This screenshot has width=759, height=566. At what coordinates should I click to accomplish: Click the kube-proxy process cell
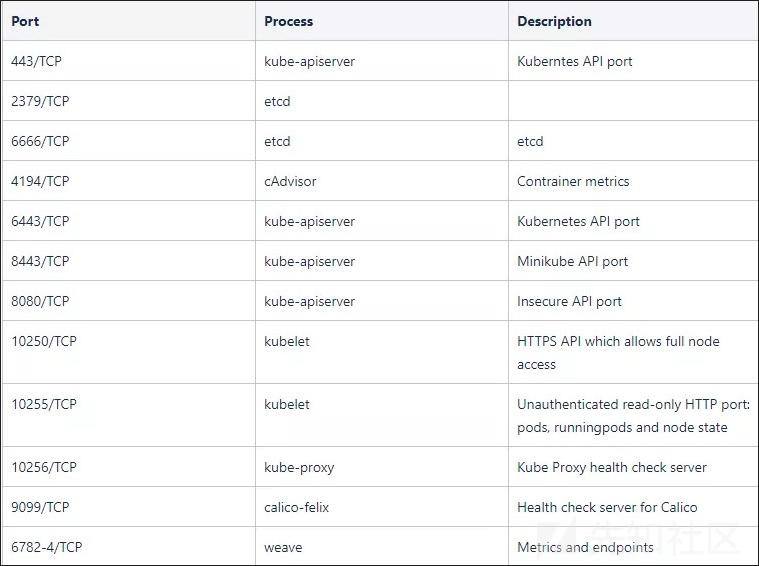tap(299, 467)
